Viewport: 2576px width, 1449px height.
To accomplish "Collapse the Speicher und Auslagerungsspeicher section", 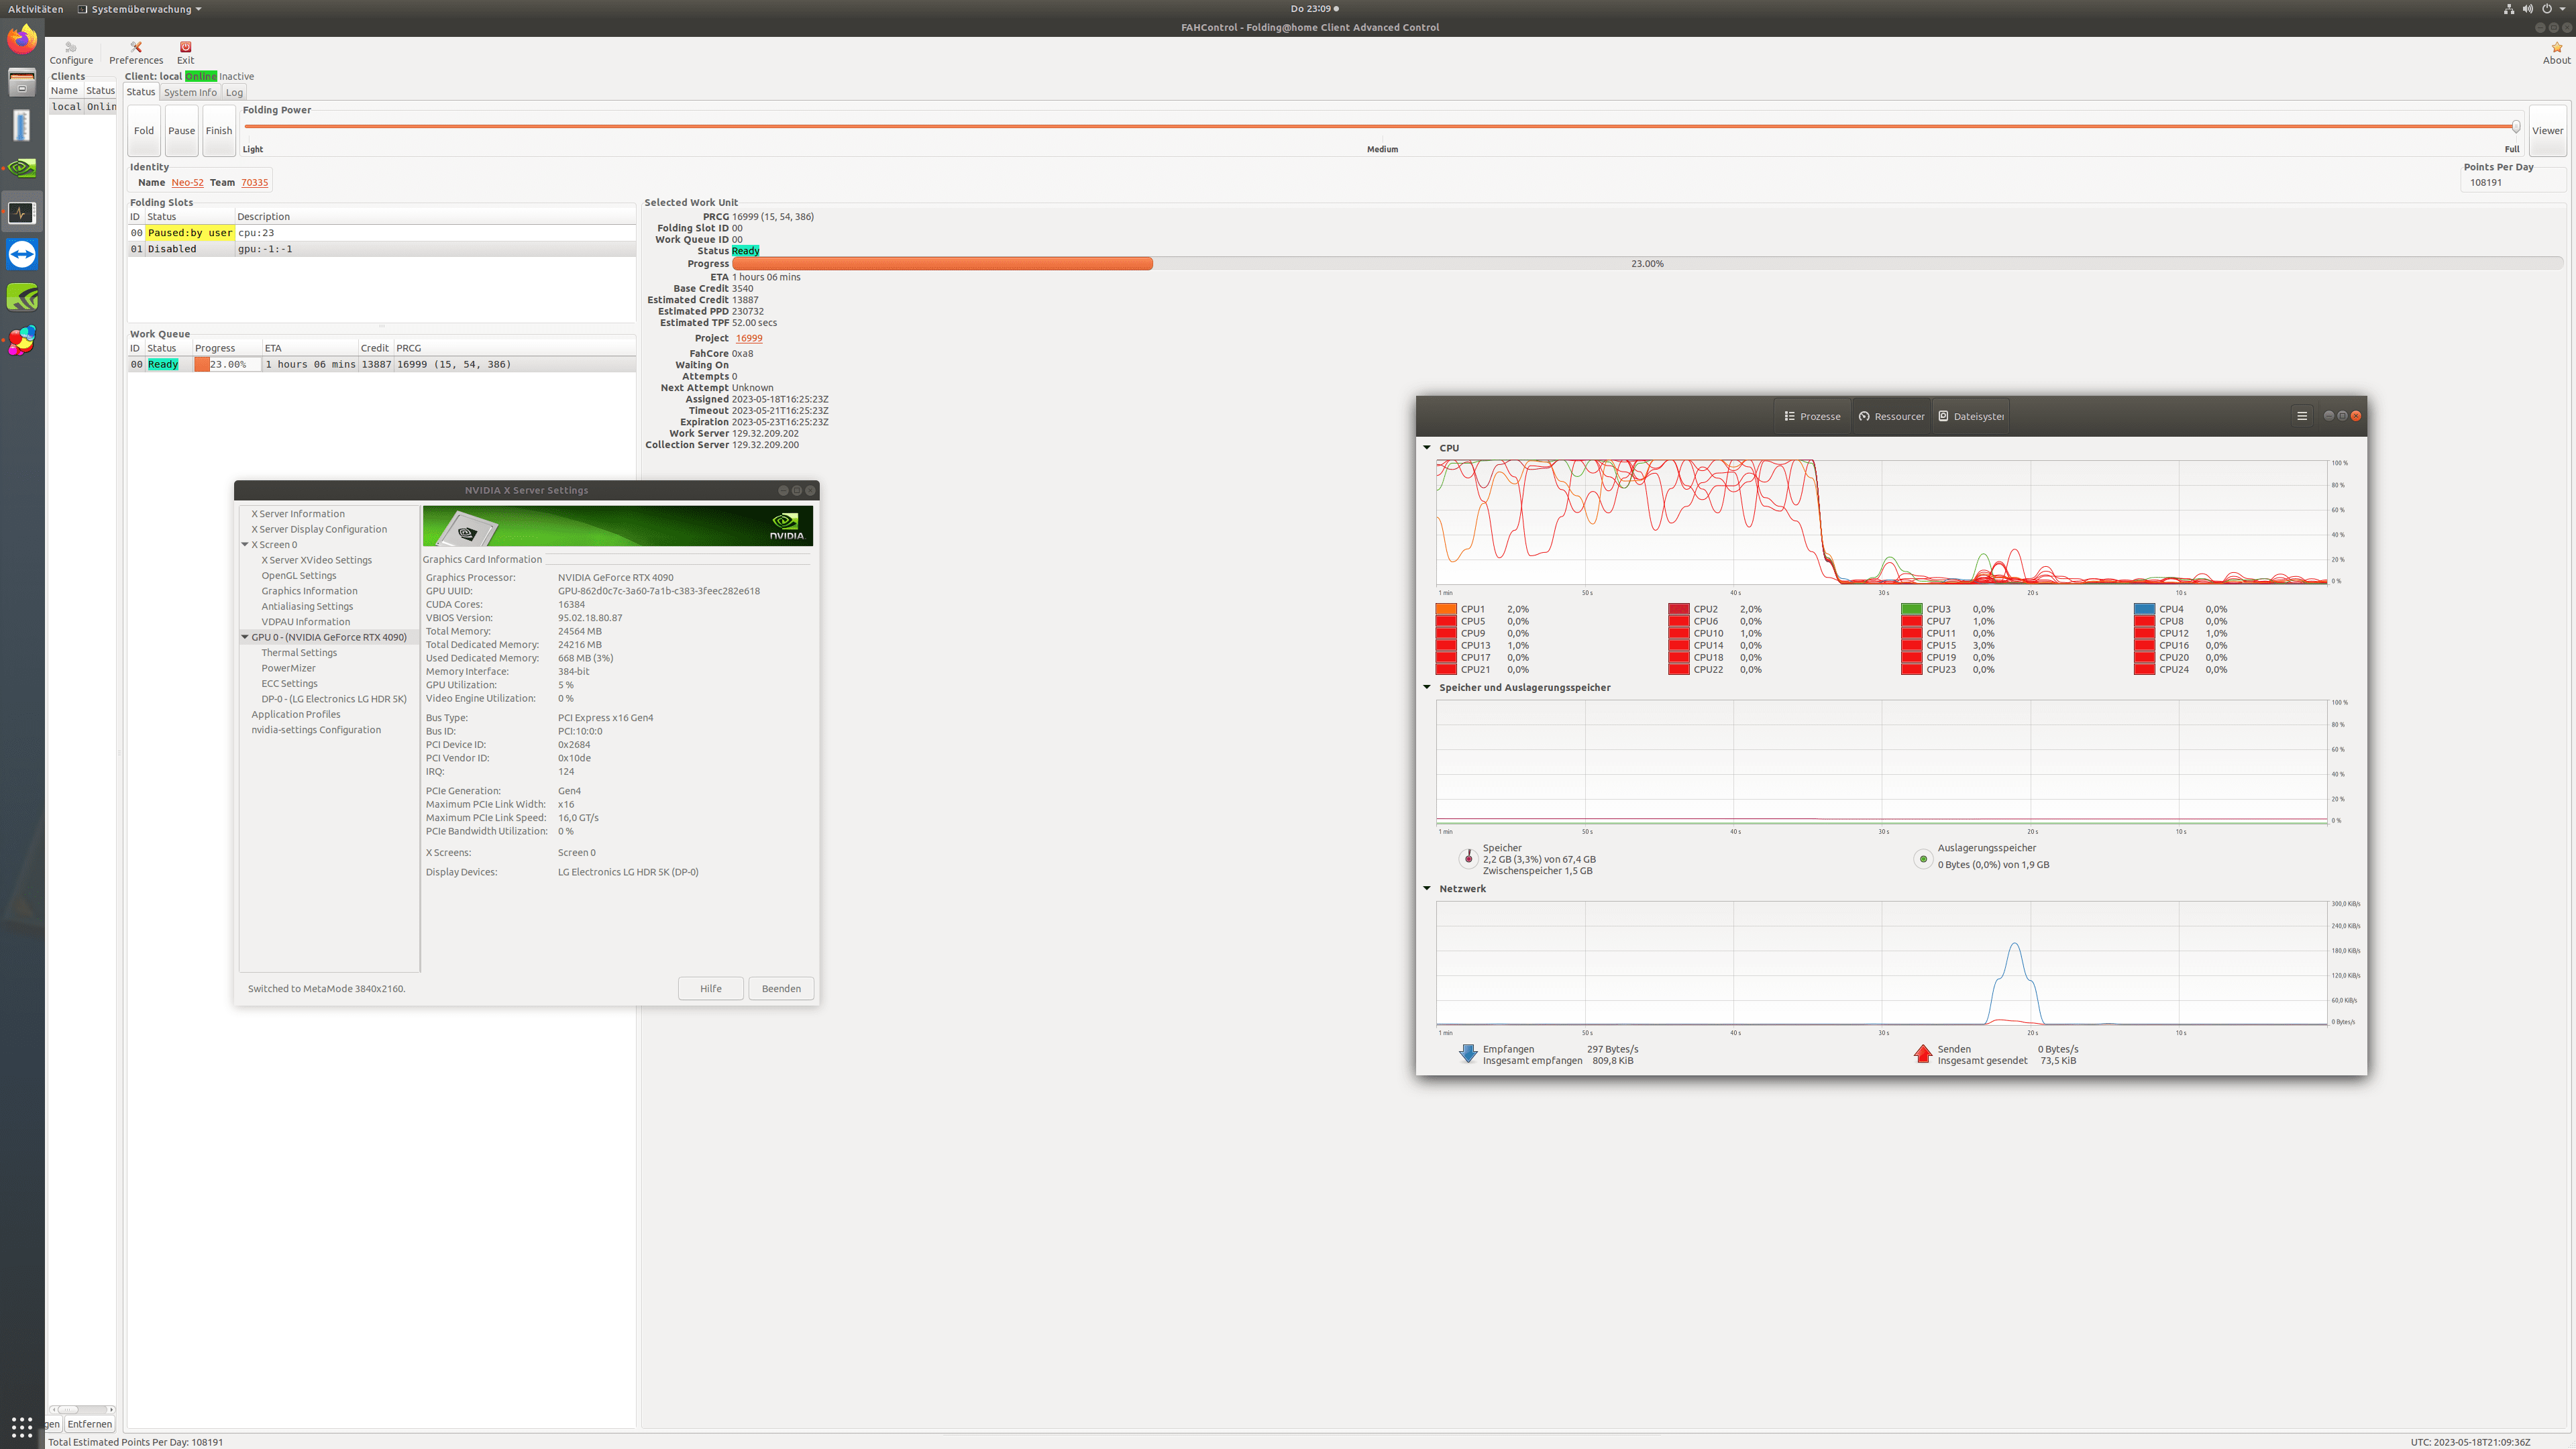I will pyautogui.click(x=1427, y=687).
